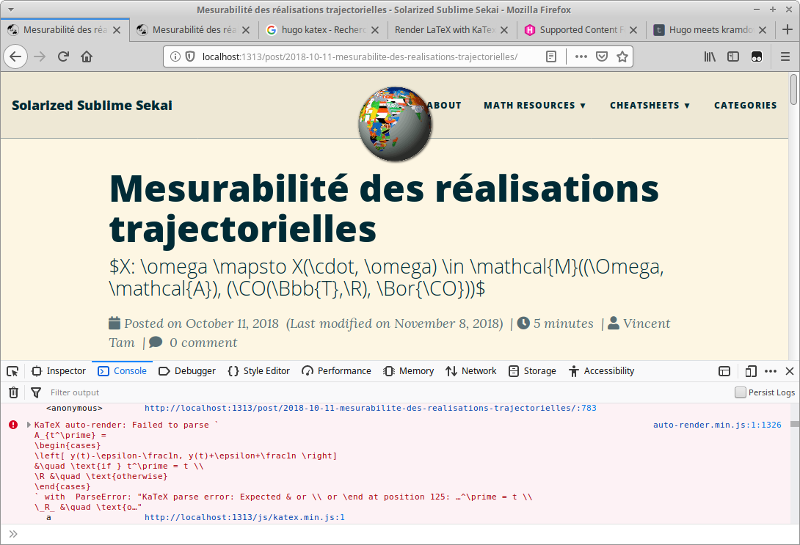Open the Cheatsheets dropdown menu
The width and height of the screenshot is (800, 545).
650,105
